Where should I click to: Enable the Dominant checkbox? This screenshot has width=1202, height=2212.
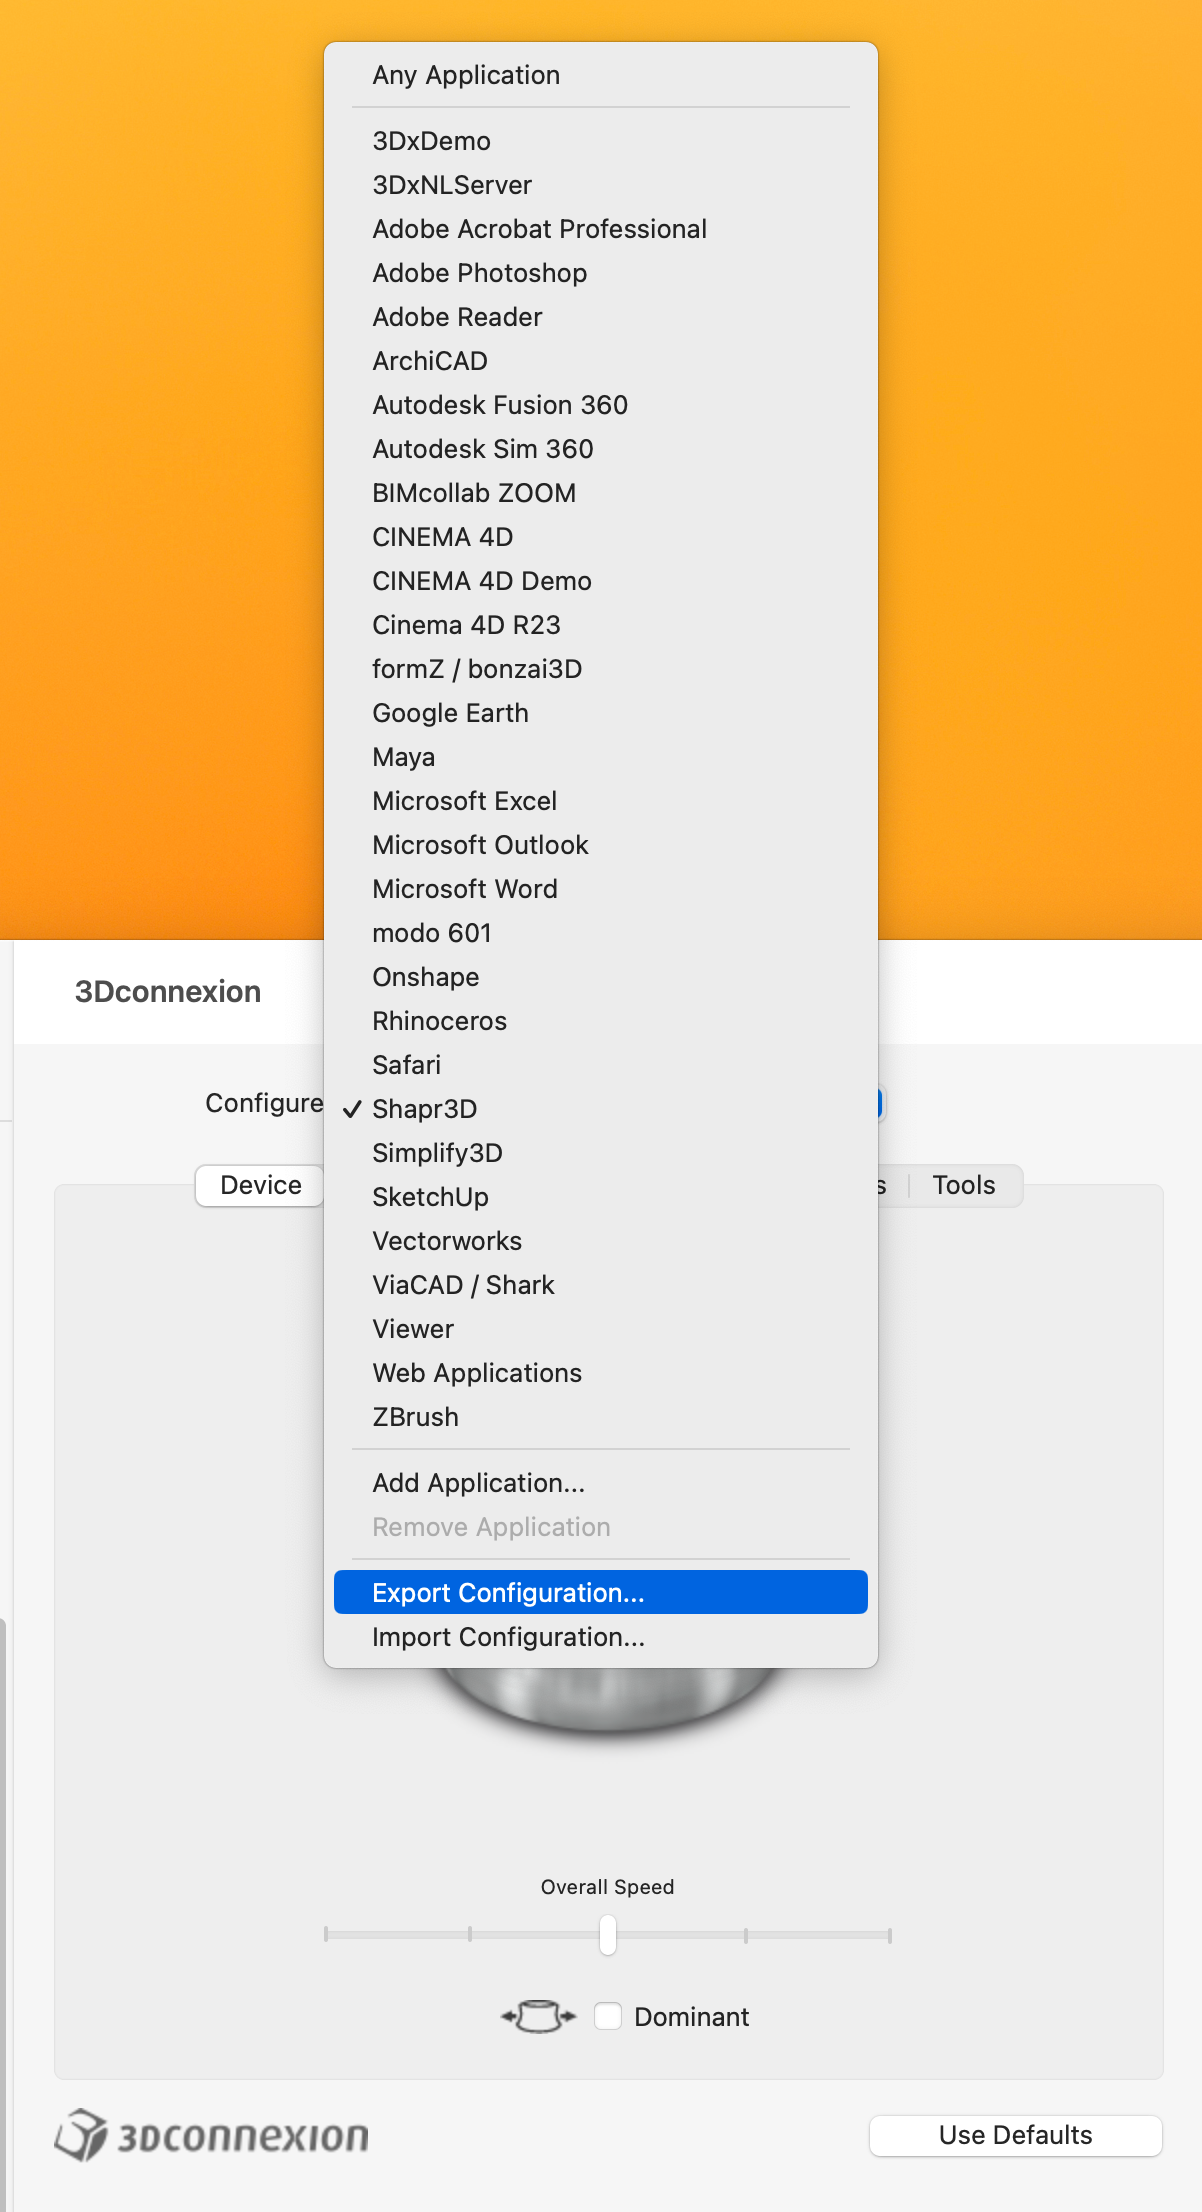608,2016
